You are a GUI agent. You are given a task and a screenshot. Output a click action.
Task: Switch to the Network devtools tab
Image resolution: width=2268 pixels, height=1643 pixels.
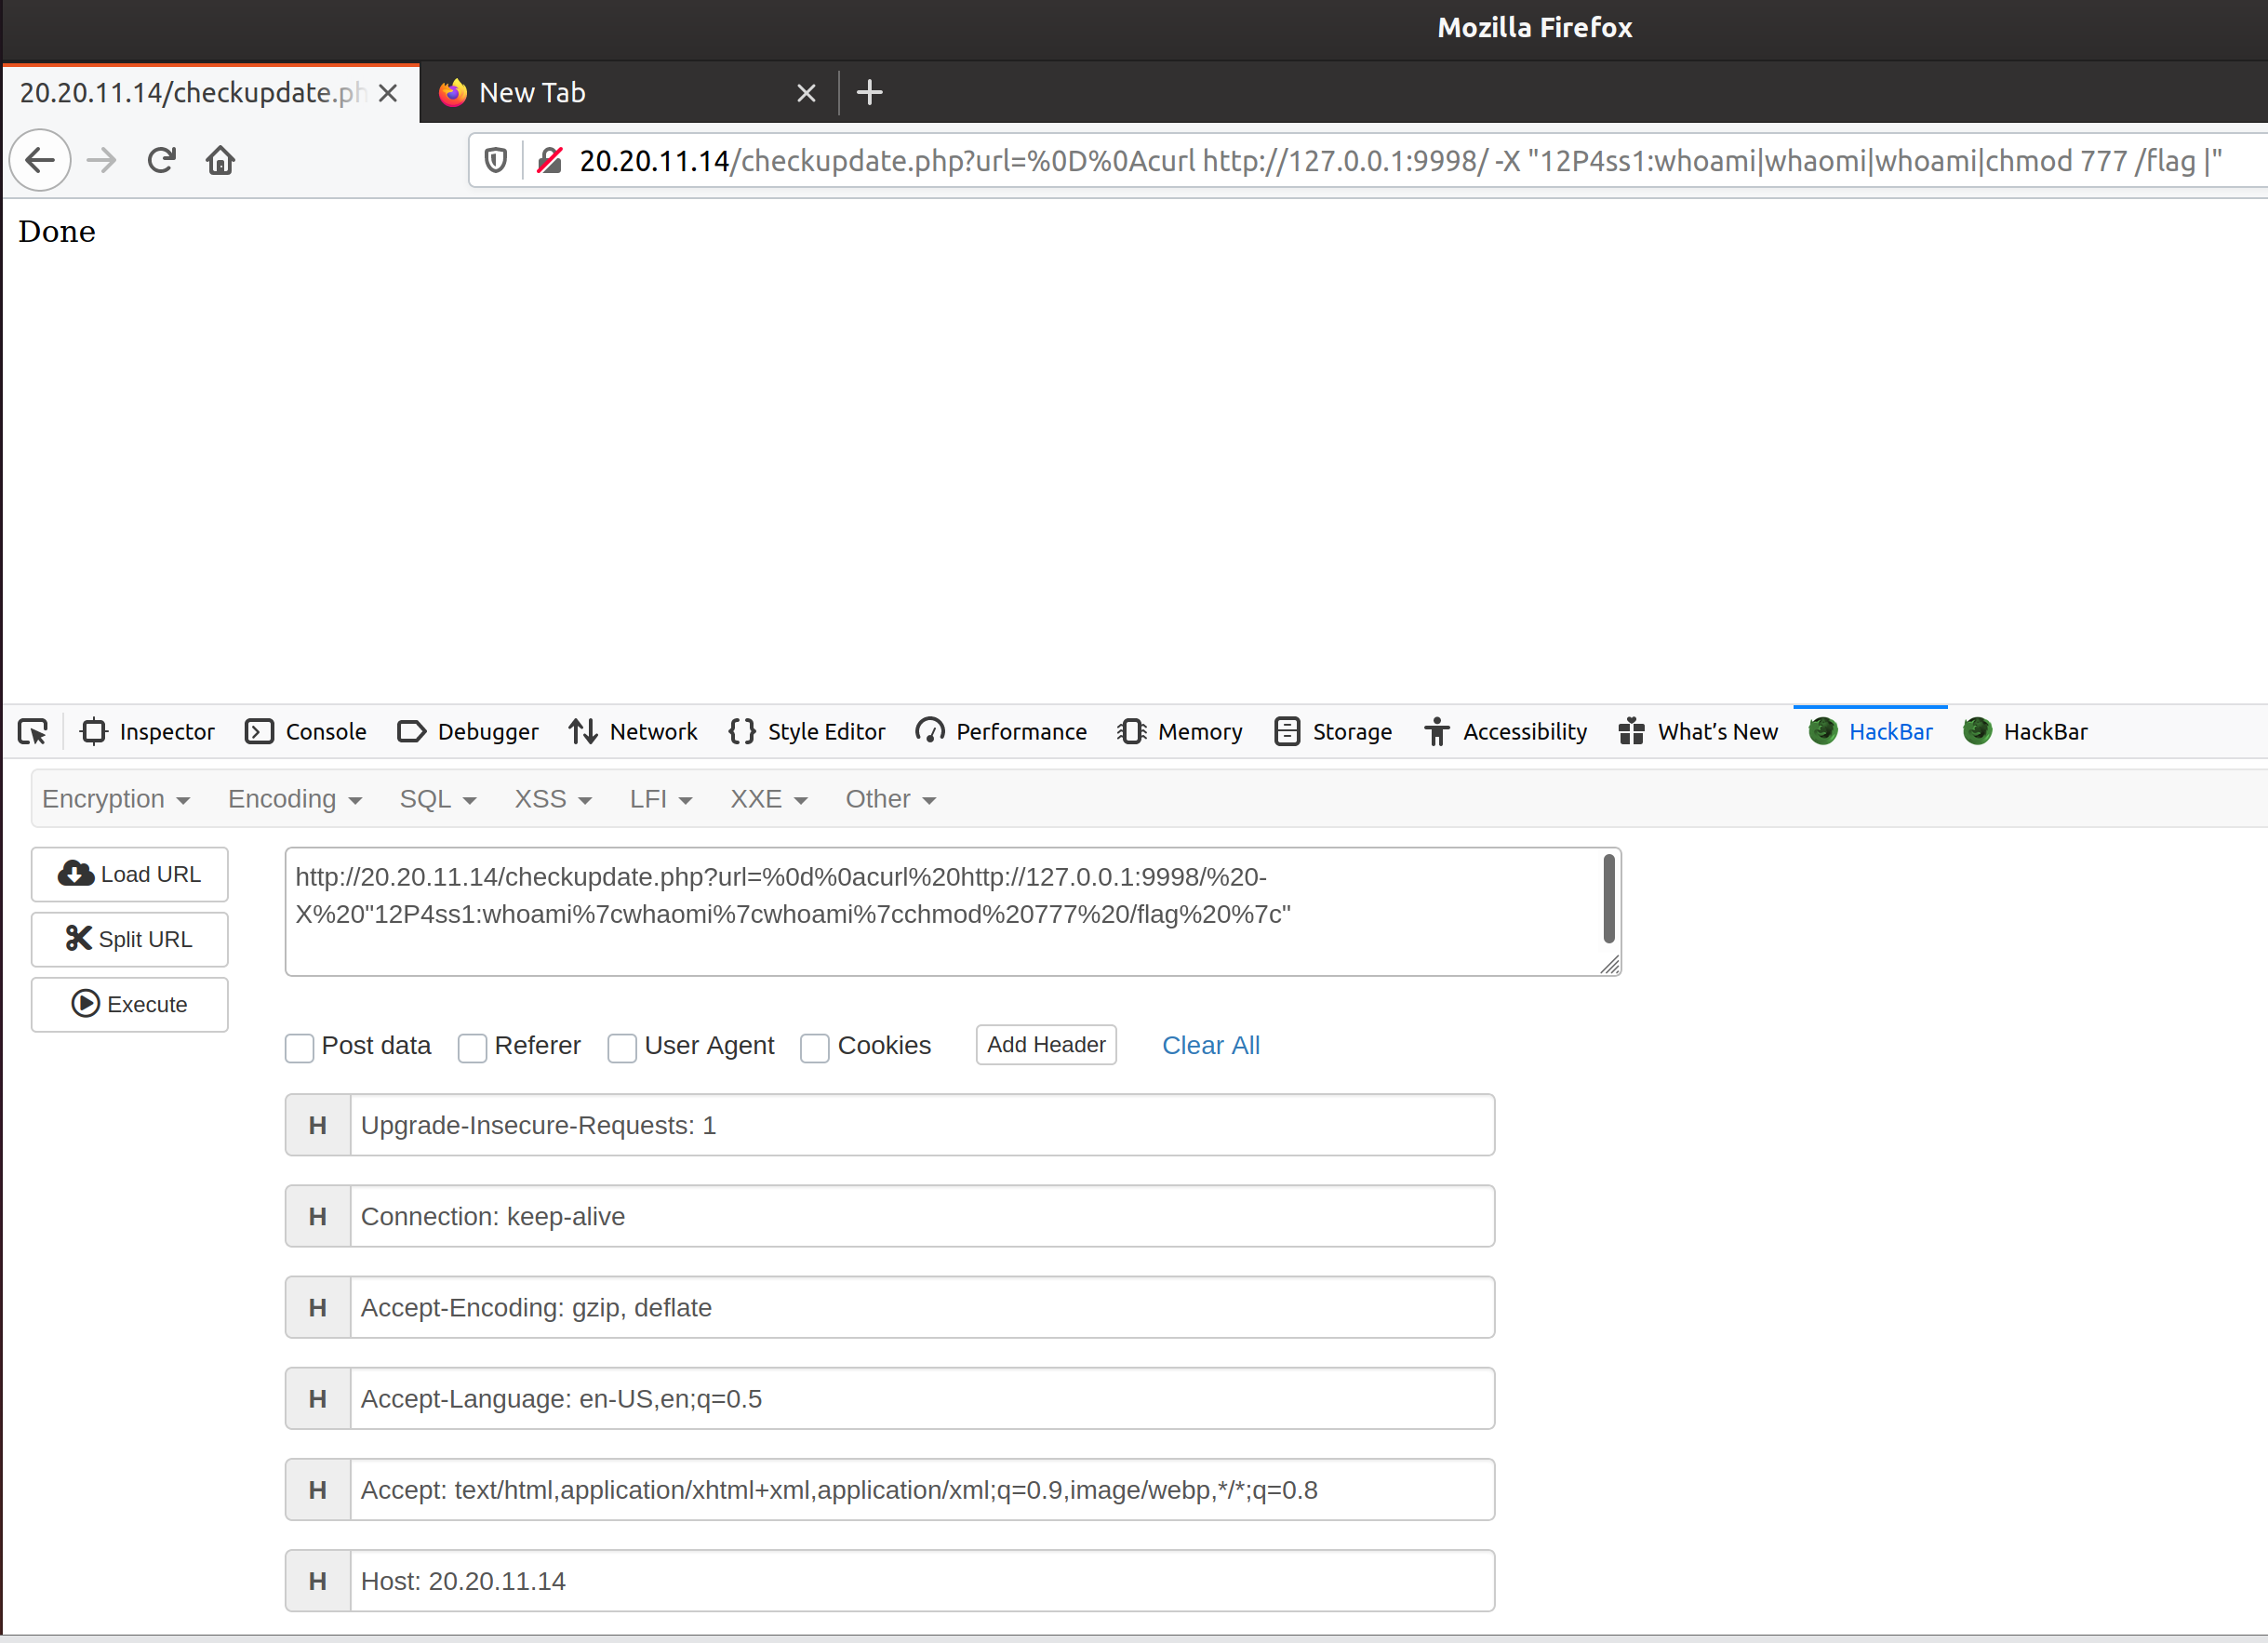(x=633, y=732)
